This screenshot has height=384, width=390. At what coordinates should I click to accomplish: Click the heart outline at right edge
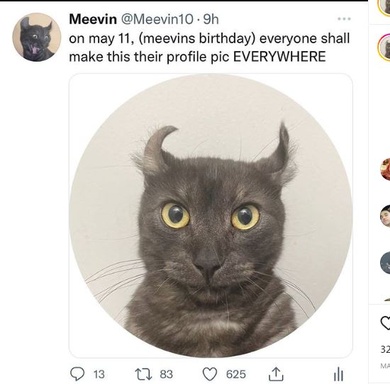pos(385,322)
